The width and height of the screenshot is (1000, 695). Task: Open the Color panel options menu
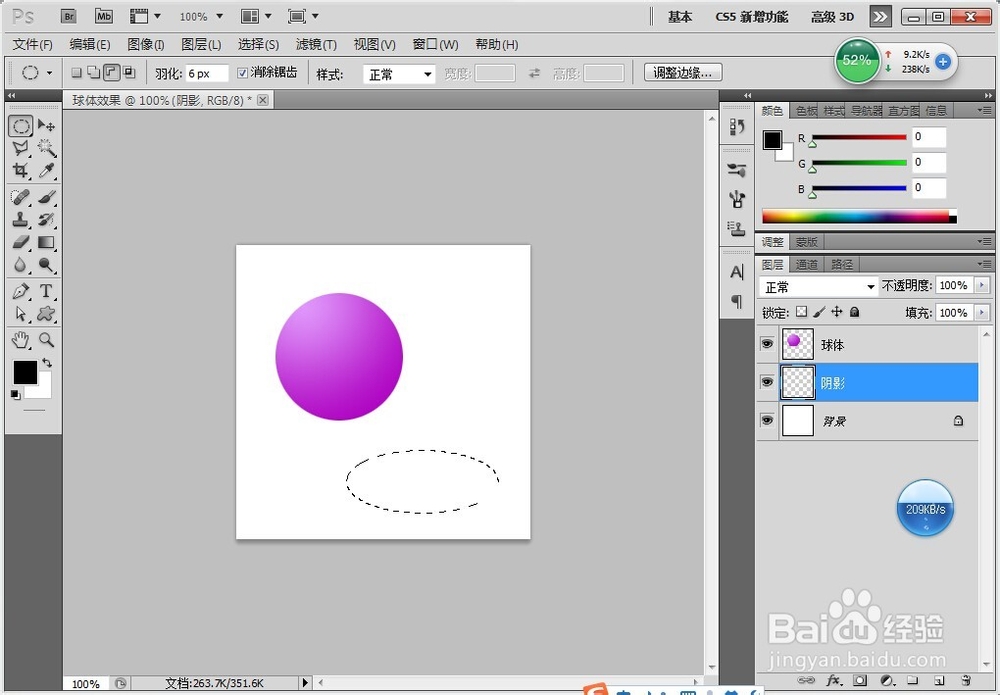pyautogui.click(x=984, y=111)
